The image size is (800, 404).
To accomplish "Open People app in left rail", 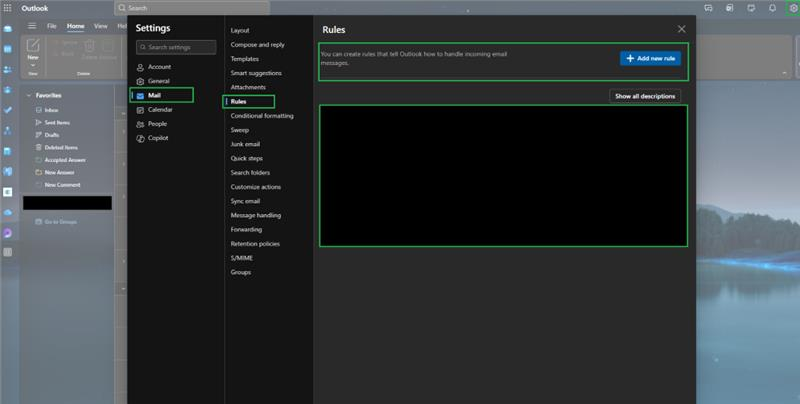I will click(8, 69).
